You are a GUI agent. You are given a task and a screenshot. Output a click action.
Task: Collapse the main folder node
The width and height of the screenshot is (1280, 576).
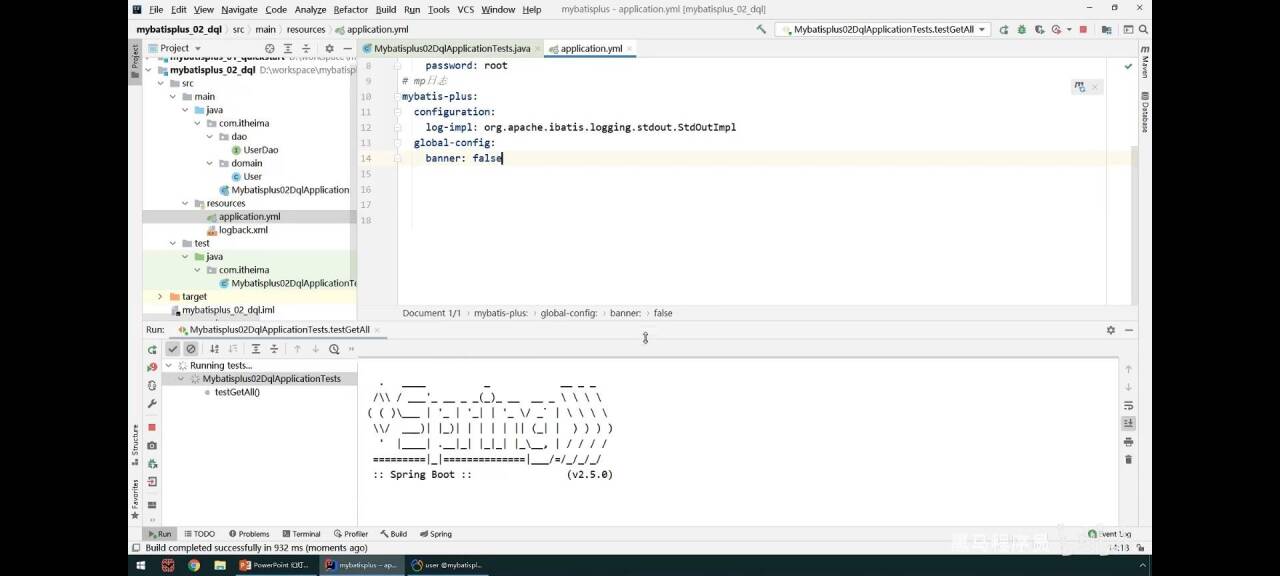[173, 97]
